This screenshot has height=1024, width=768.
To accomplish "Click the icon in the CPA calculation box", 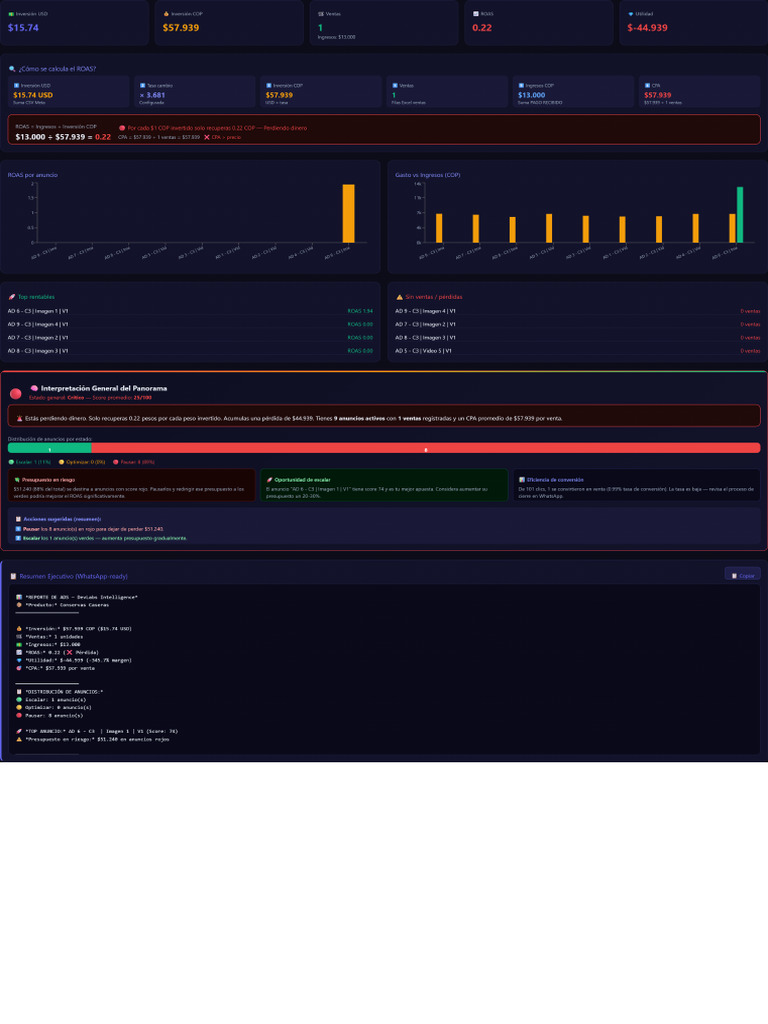I will tap(647, 86).
